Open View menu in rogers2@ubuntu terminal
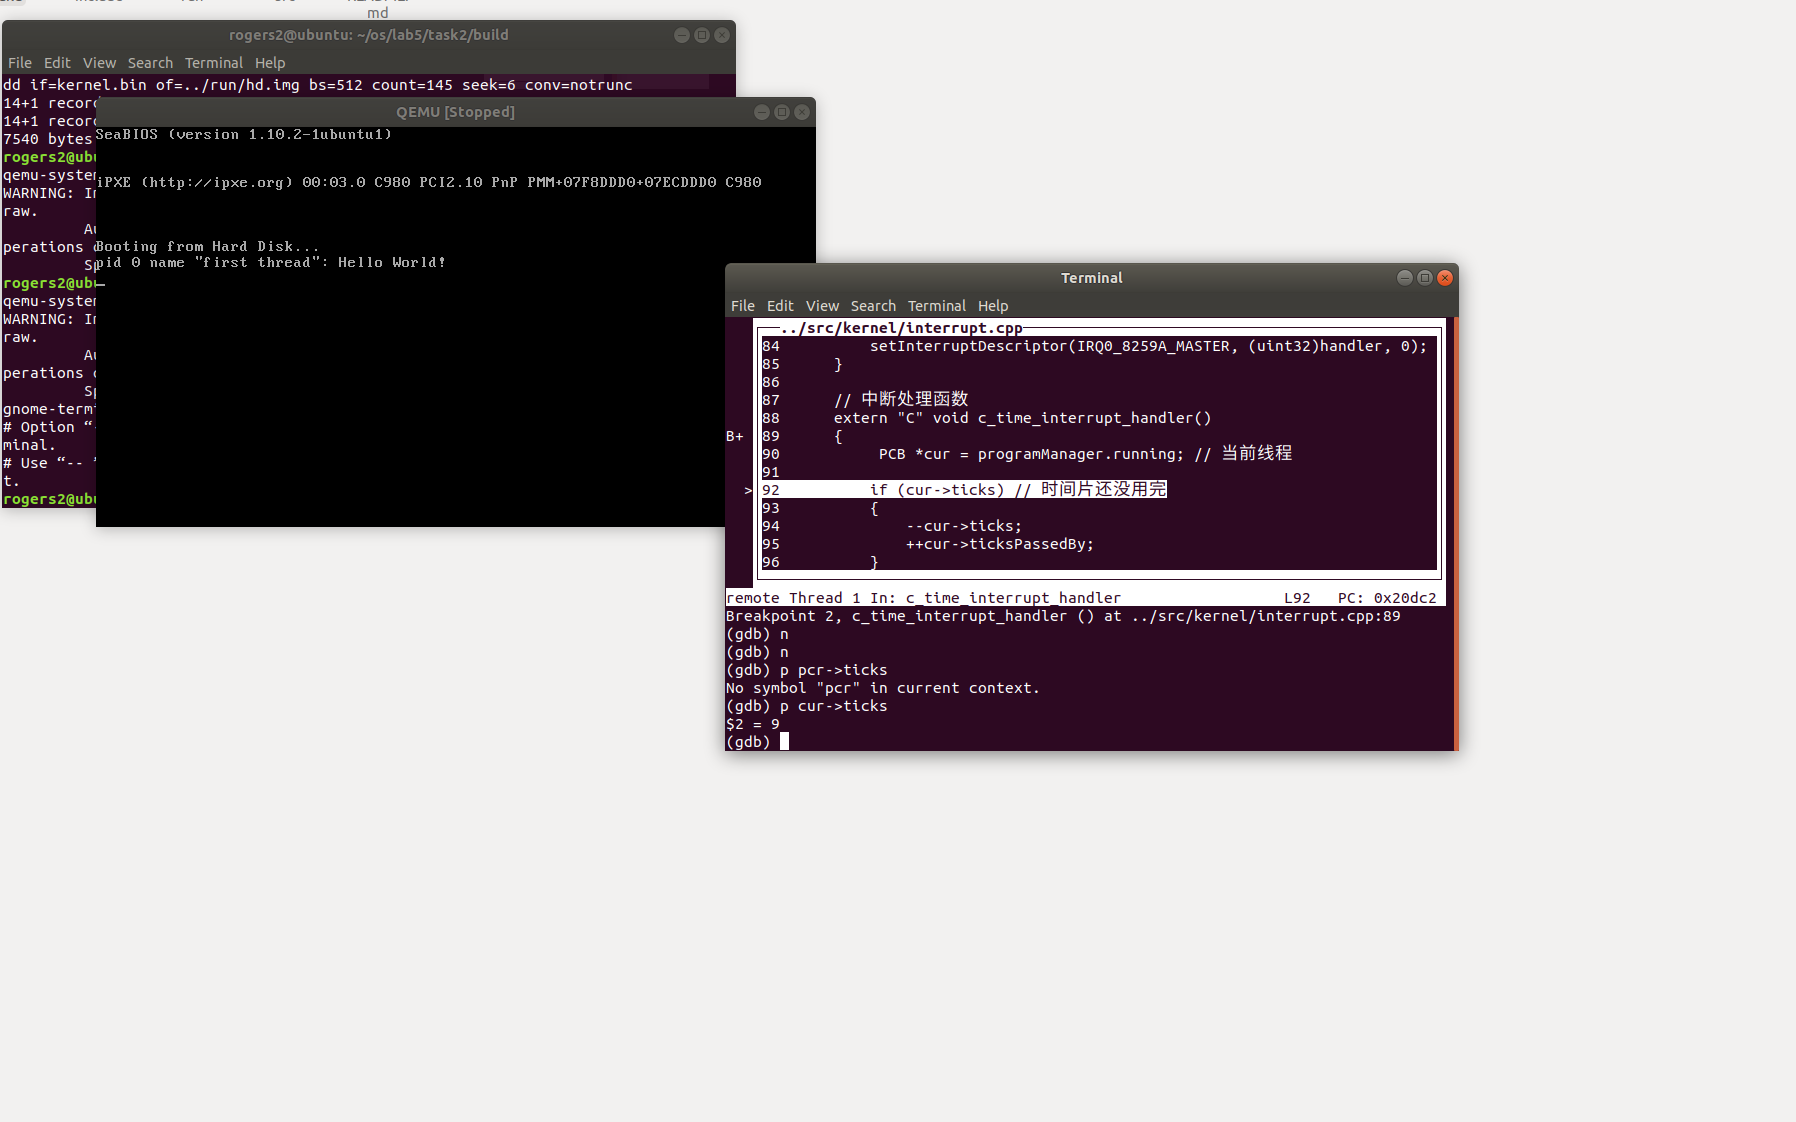Image resolution: width=1796 pixels, height=1122 pixels. pos(99,63)
